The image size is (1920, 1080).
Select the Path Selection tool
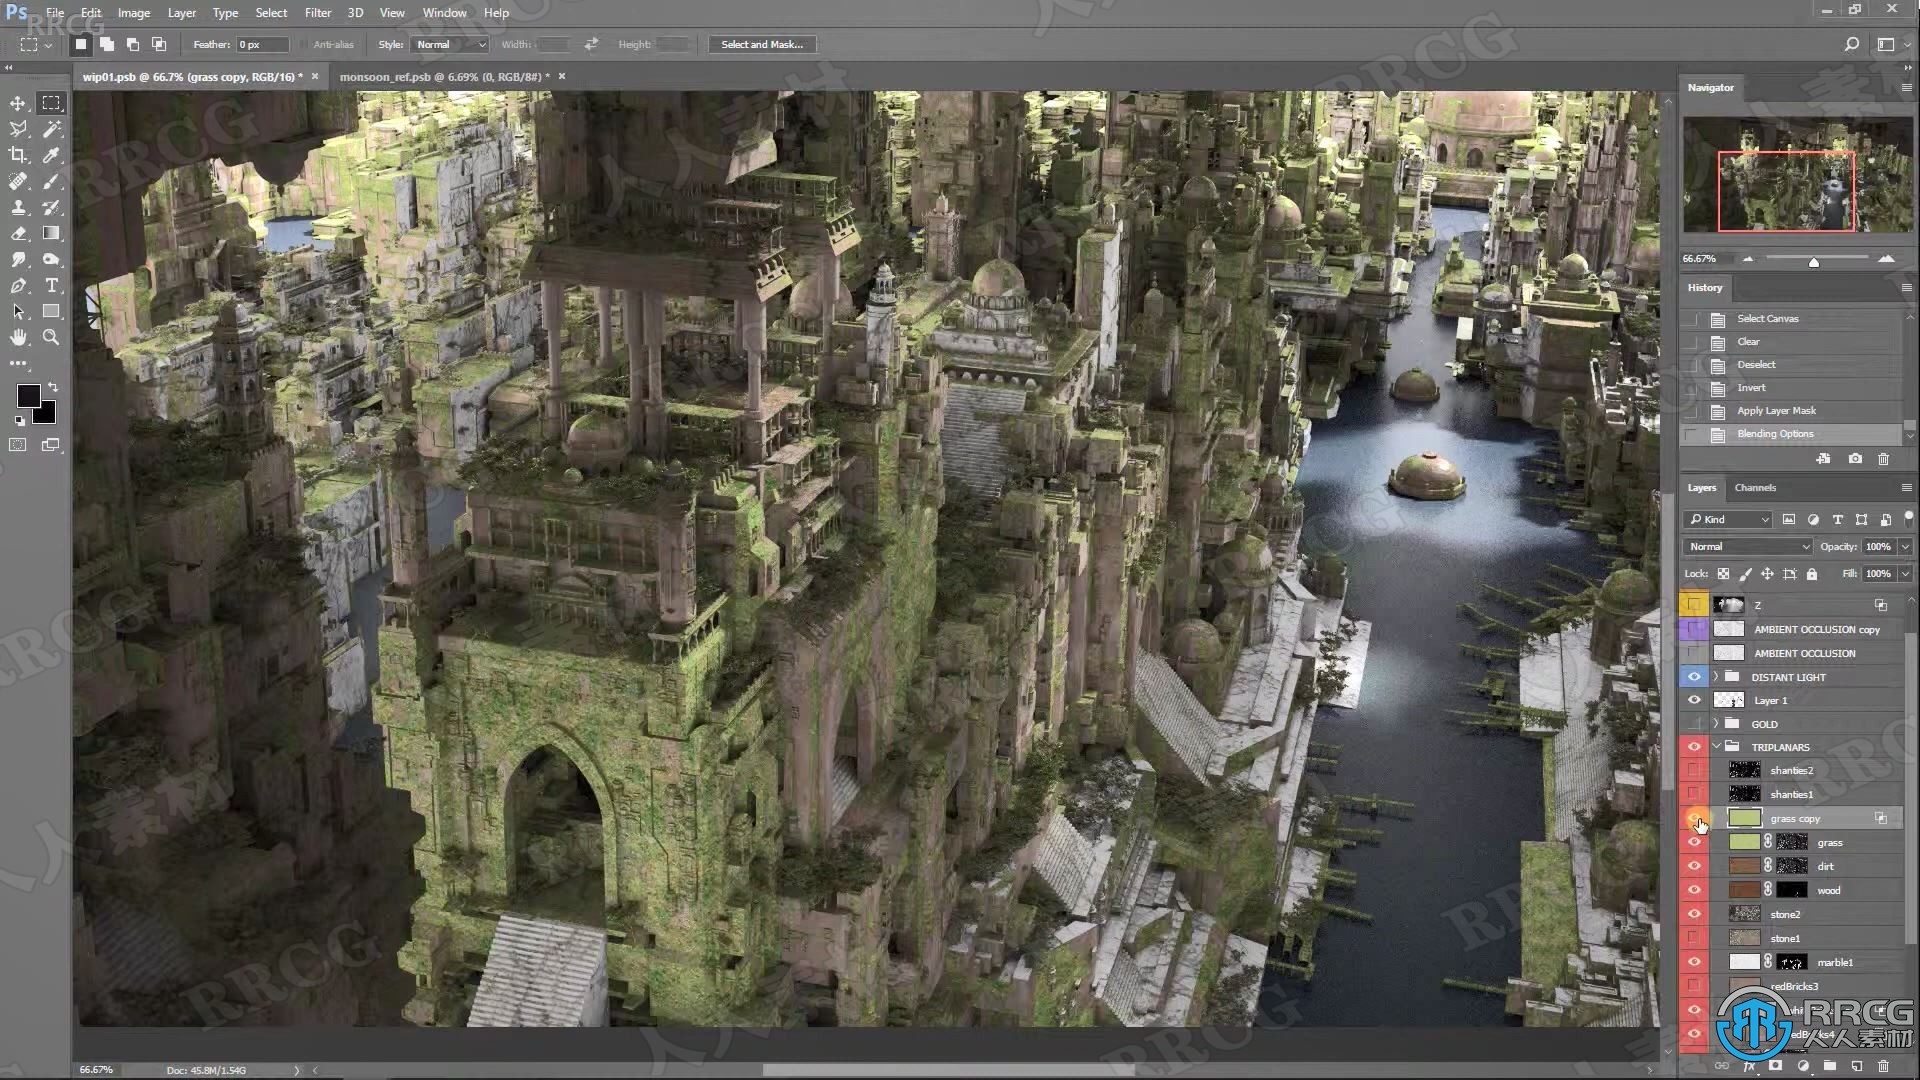click(x=18, y=311)
